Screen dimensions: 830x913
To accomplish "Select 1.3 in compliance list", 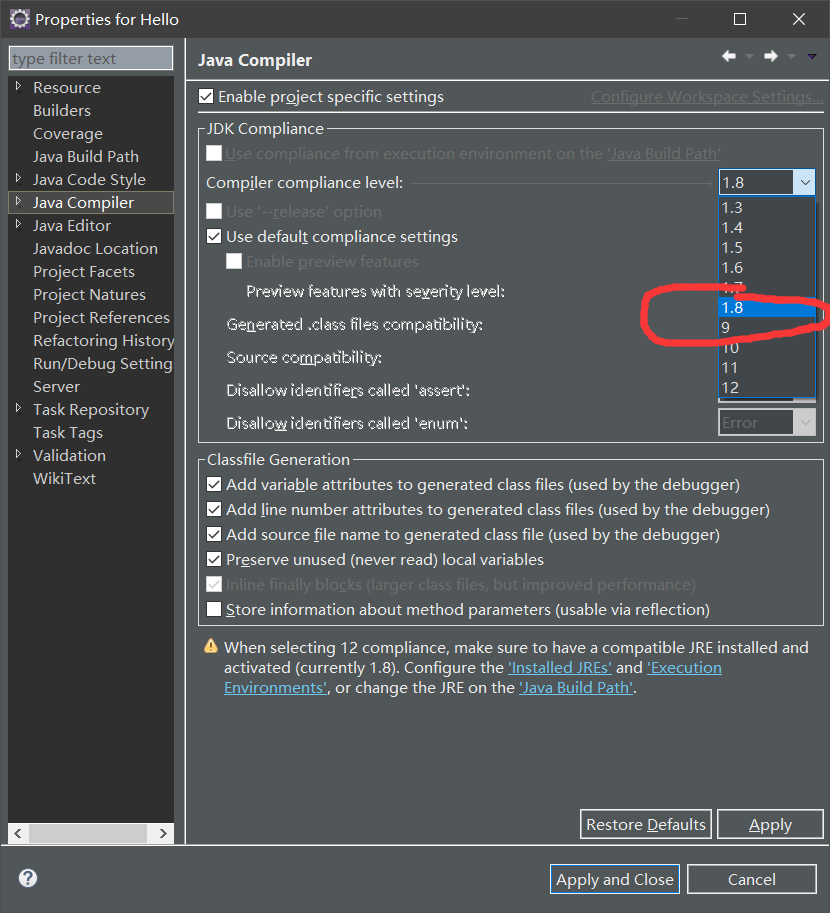I will 767,207.
